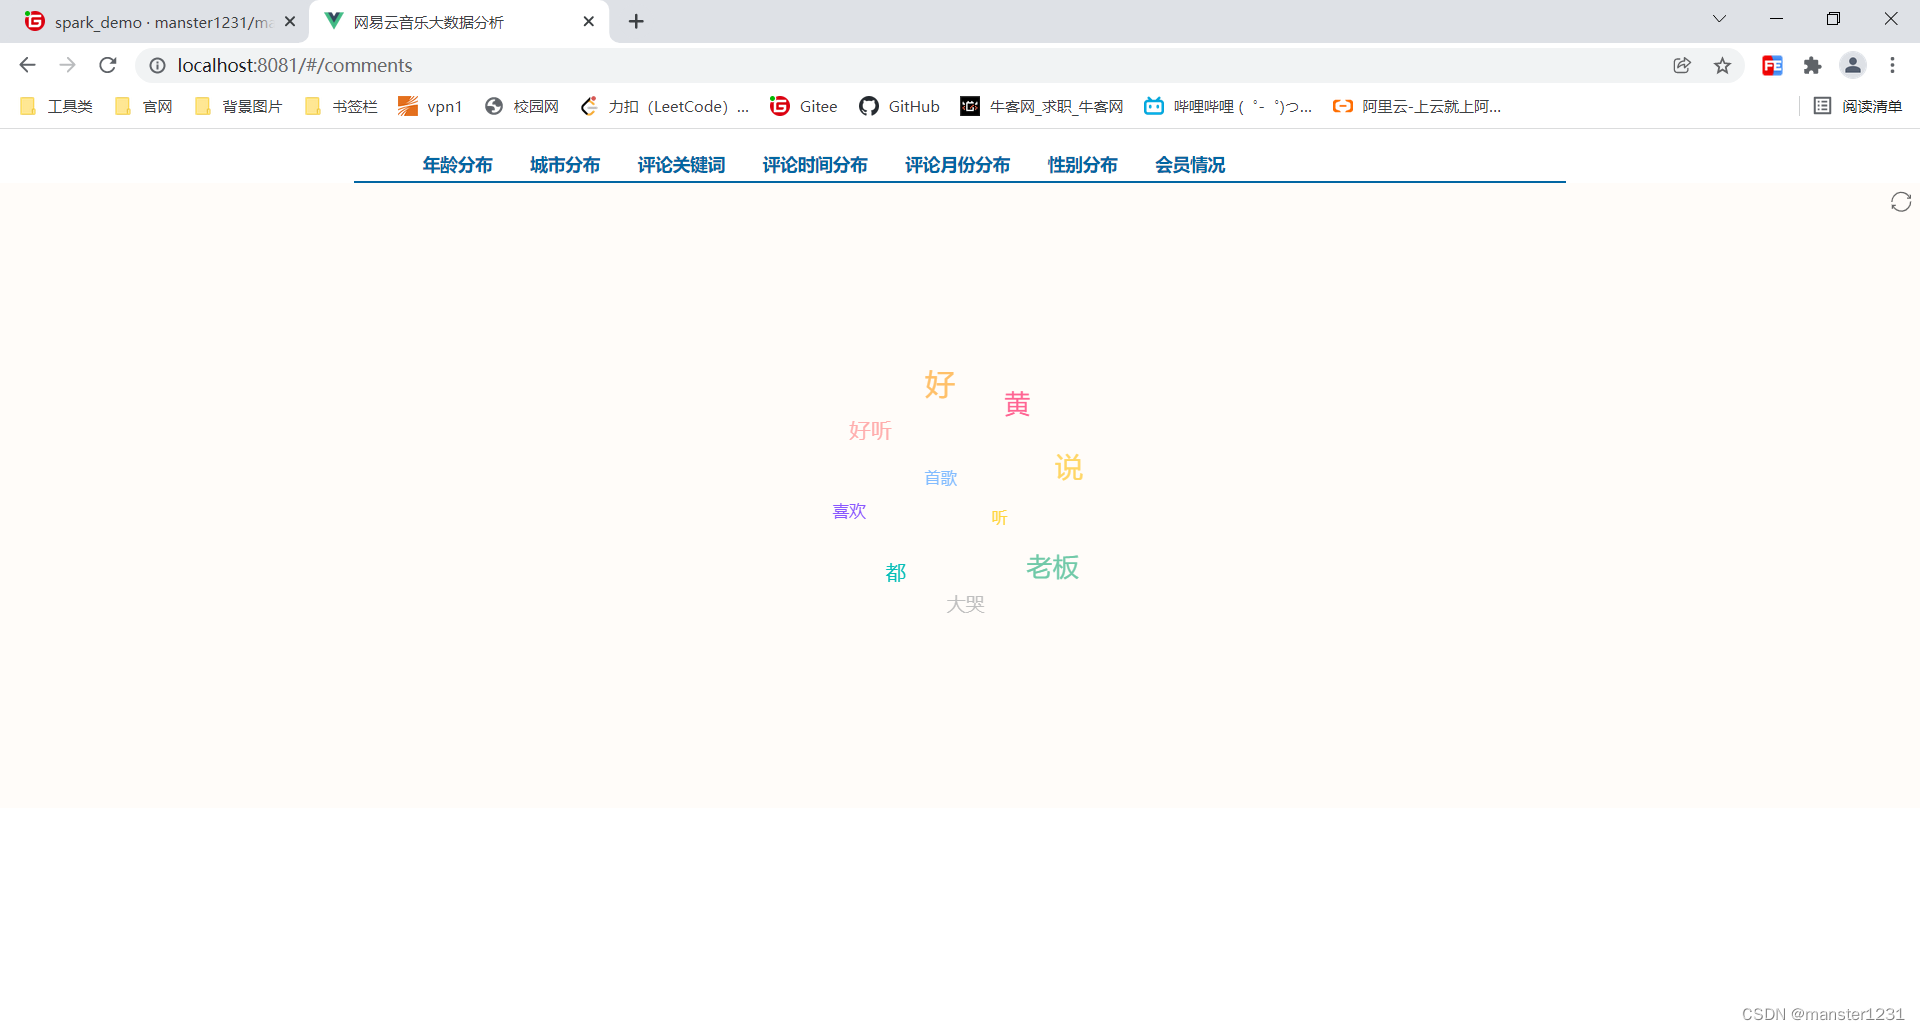Viewport: 1920px width, 1030px height.
Task: Open the 年龄分布 menu item
Action: (457, 165)
